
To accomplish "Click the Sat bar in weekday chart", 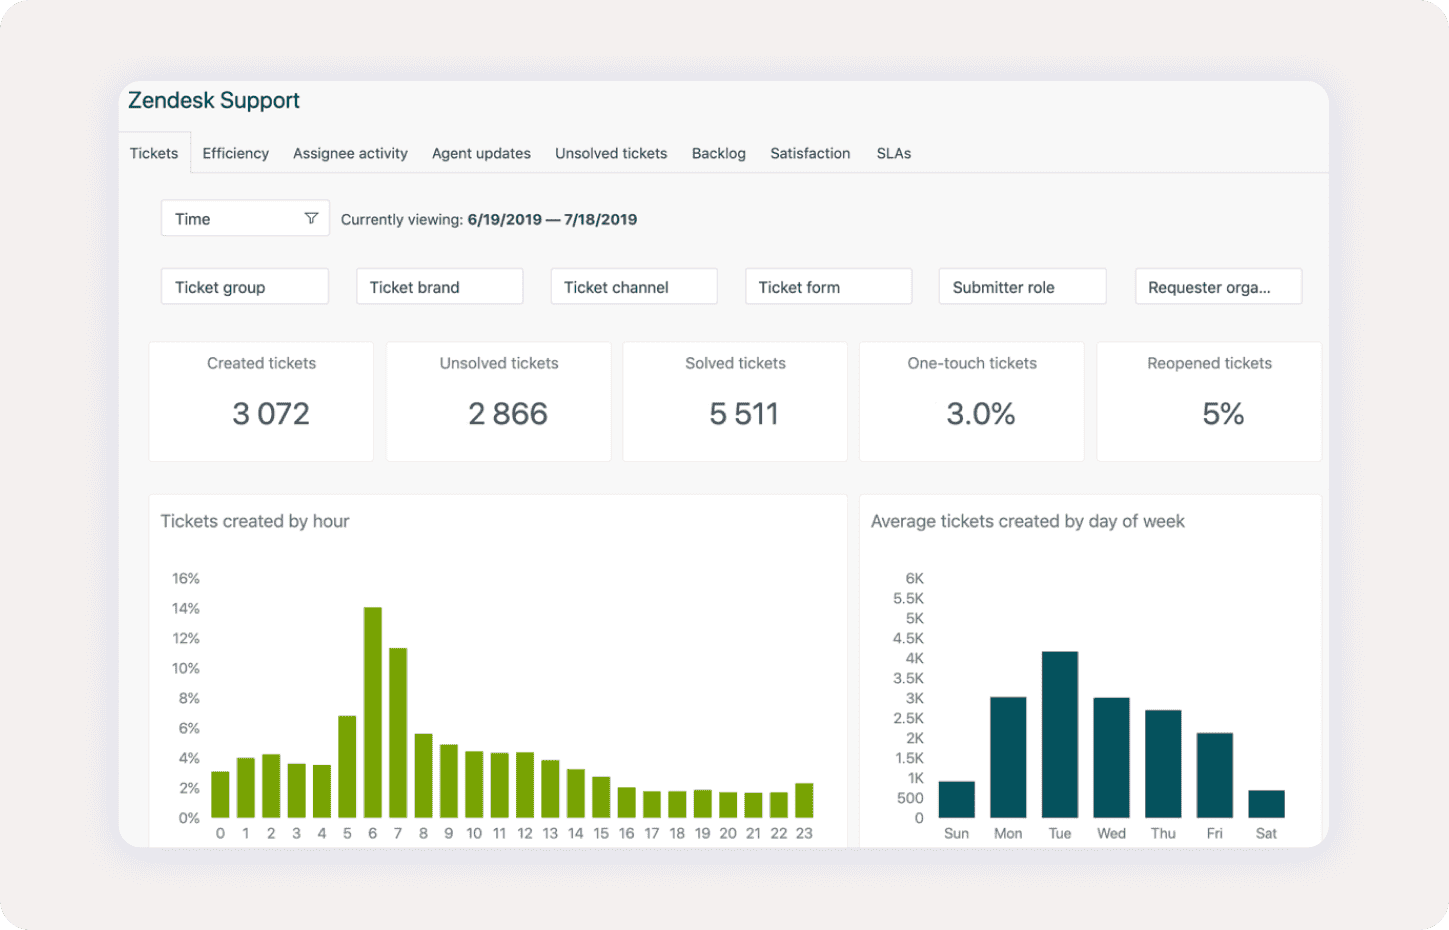I will pos(1267,804).
